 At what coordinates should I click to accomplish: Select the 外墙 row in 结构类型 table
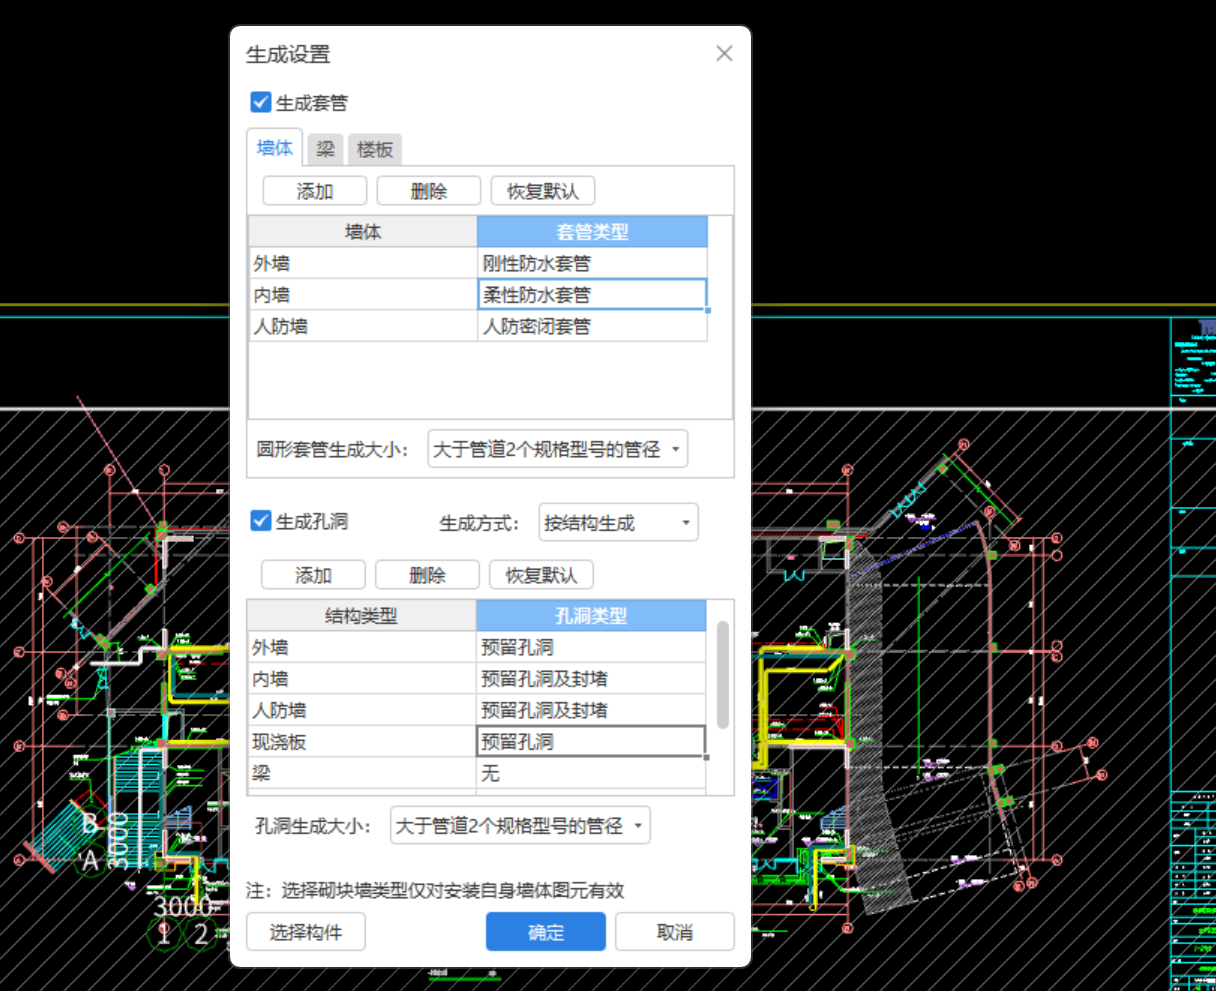point(361,647)
